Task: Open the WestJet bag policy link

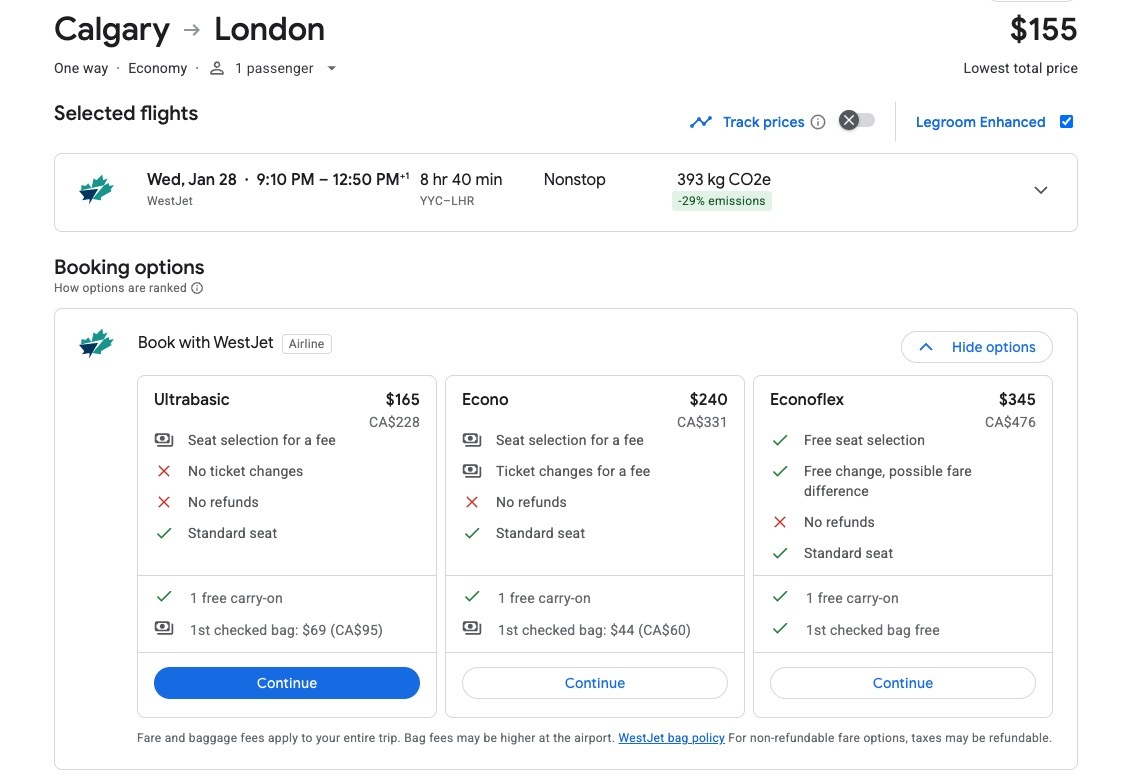Action: coord(671,738)
